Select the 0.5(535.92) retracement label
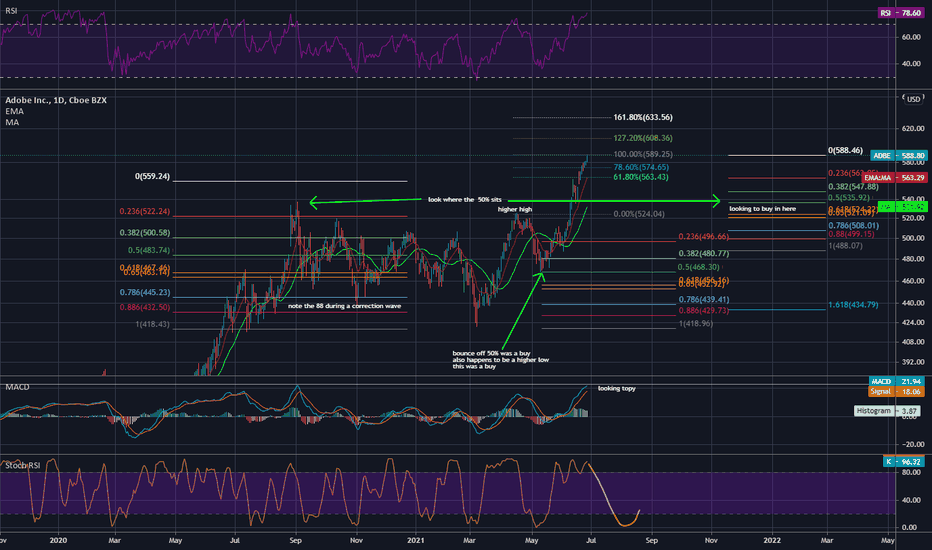Image resolution: width=932 pixels, height=550 pixels. pyautogui.click(x=849, y=198)
